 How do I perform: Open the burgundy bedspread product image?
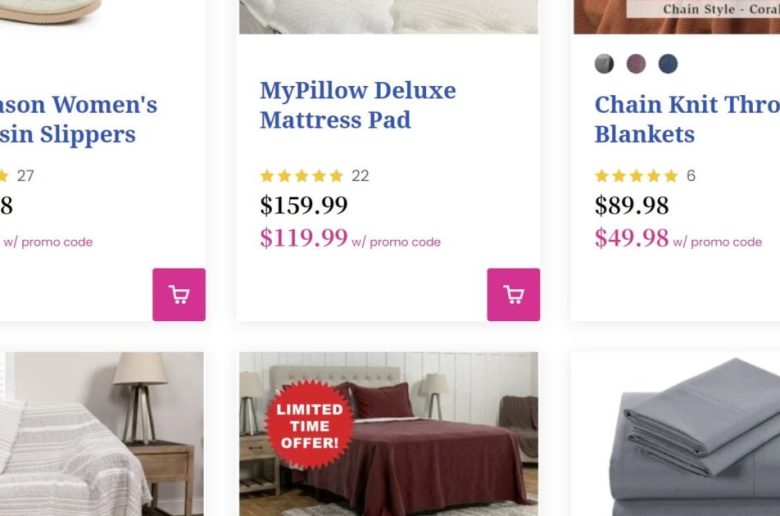tap(420, 450)
